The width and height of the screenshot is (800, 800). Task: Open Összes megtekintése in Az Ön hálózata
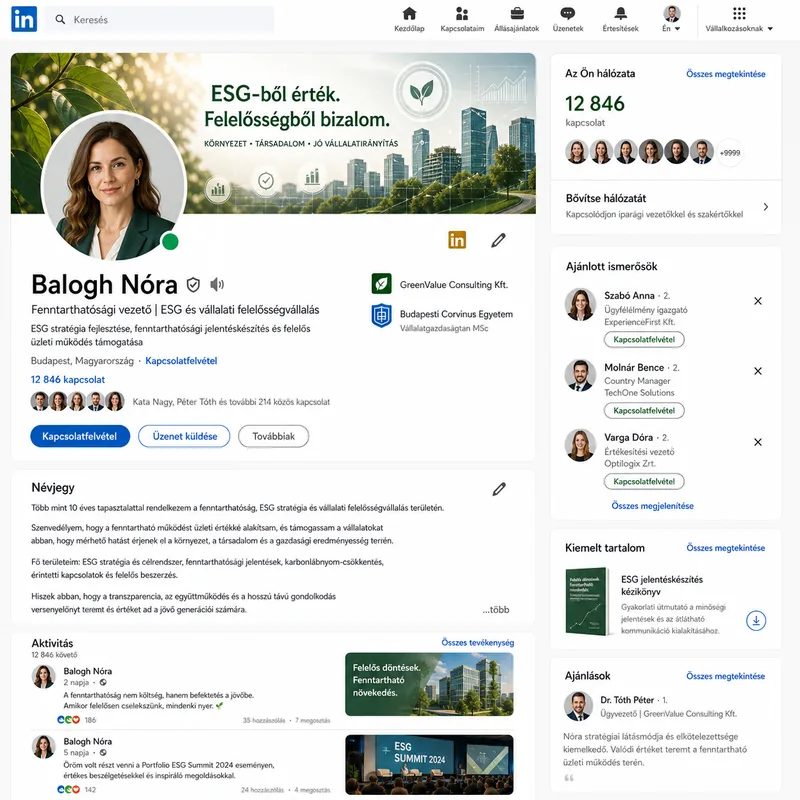click(x=726, y=74)
